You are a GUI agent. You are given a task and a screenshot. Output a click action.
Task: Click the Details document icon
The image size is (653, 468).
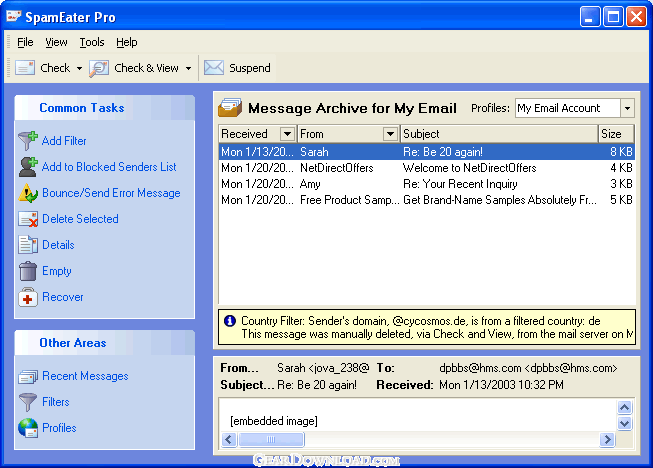[x=28, y=245]
